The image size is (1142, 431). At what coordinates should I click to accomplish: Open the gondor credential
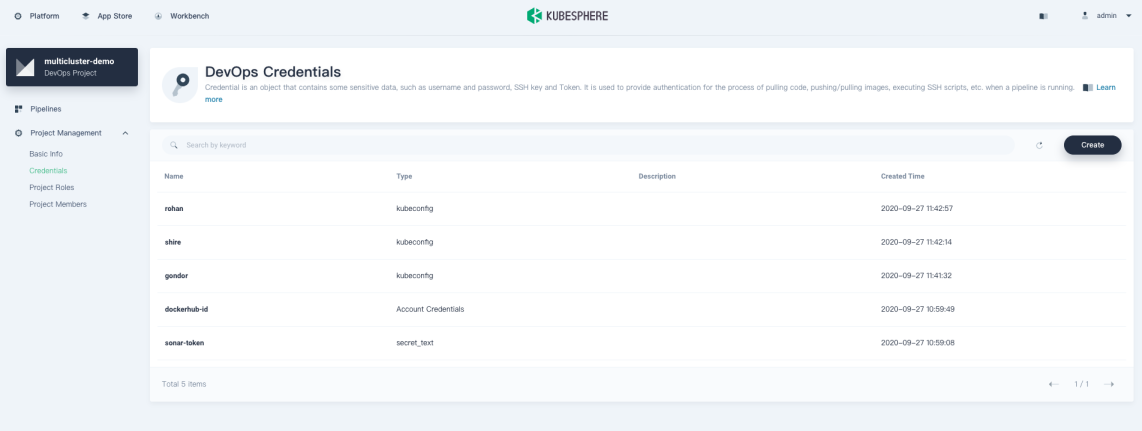(x=177, y=276)
